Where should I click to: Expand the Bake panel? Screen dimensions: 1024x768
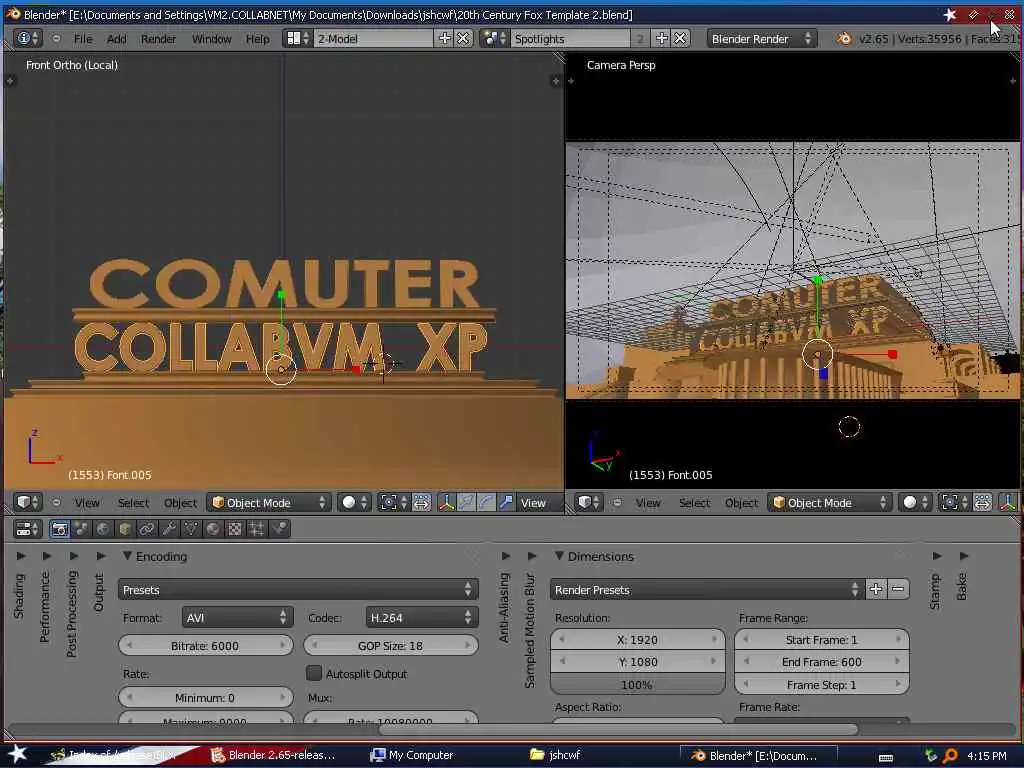point(964,556)
